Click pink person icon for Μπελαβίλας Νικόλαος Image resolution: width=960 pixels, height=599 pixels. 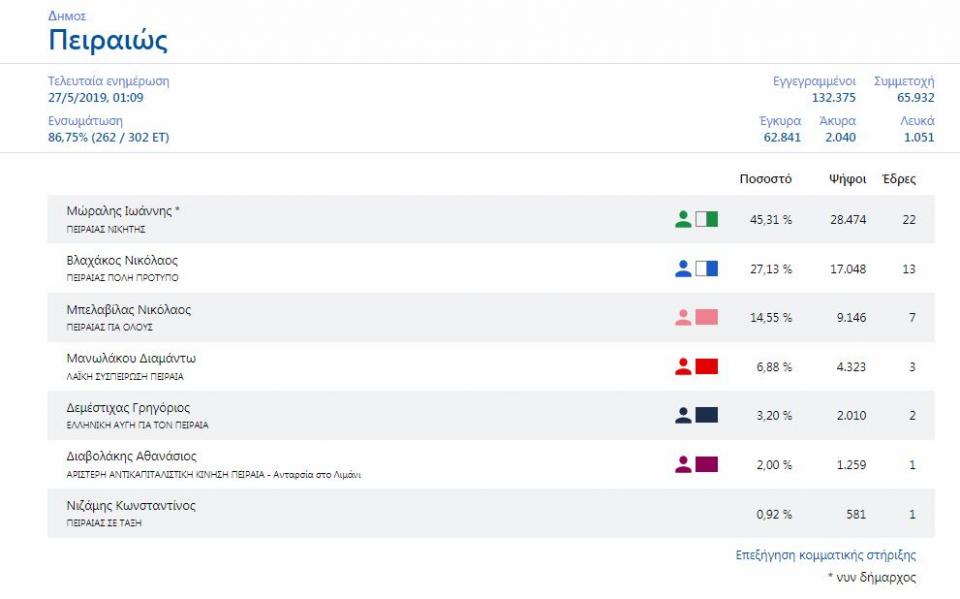(x=683, y=317)
